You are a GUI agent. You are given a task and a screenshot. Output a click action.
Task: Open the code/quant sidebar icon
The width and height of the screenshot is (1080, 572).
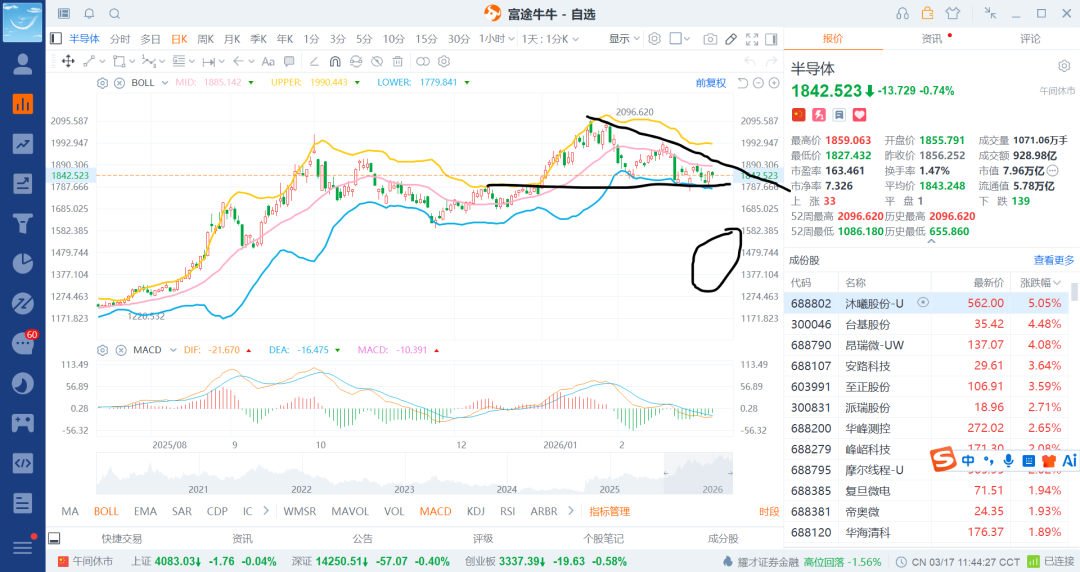[22, 462]
